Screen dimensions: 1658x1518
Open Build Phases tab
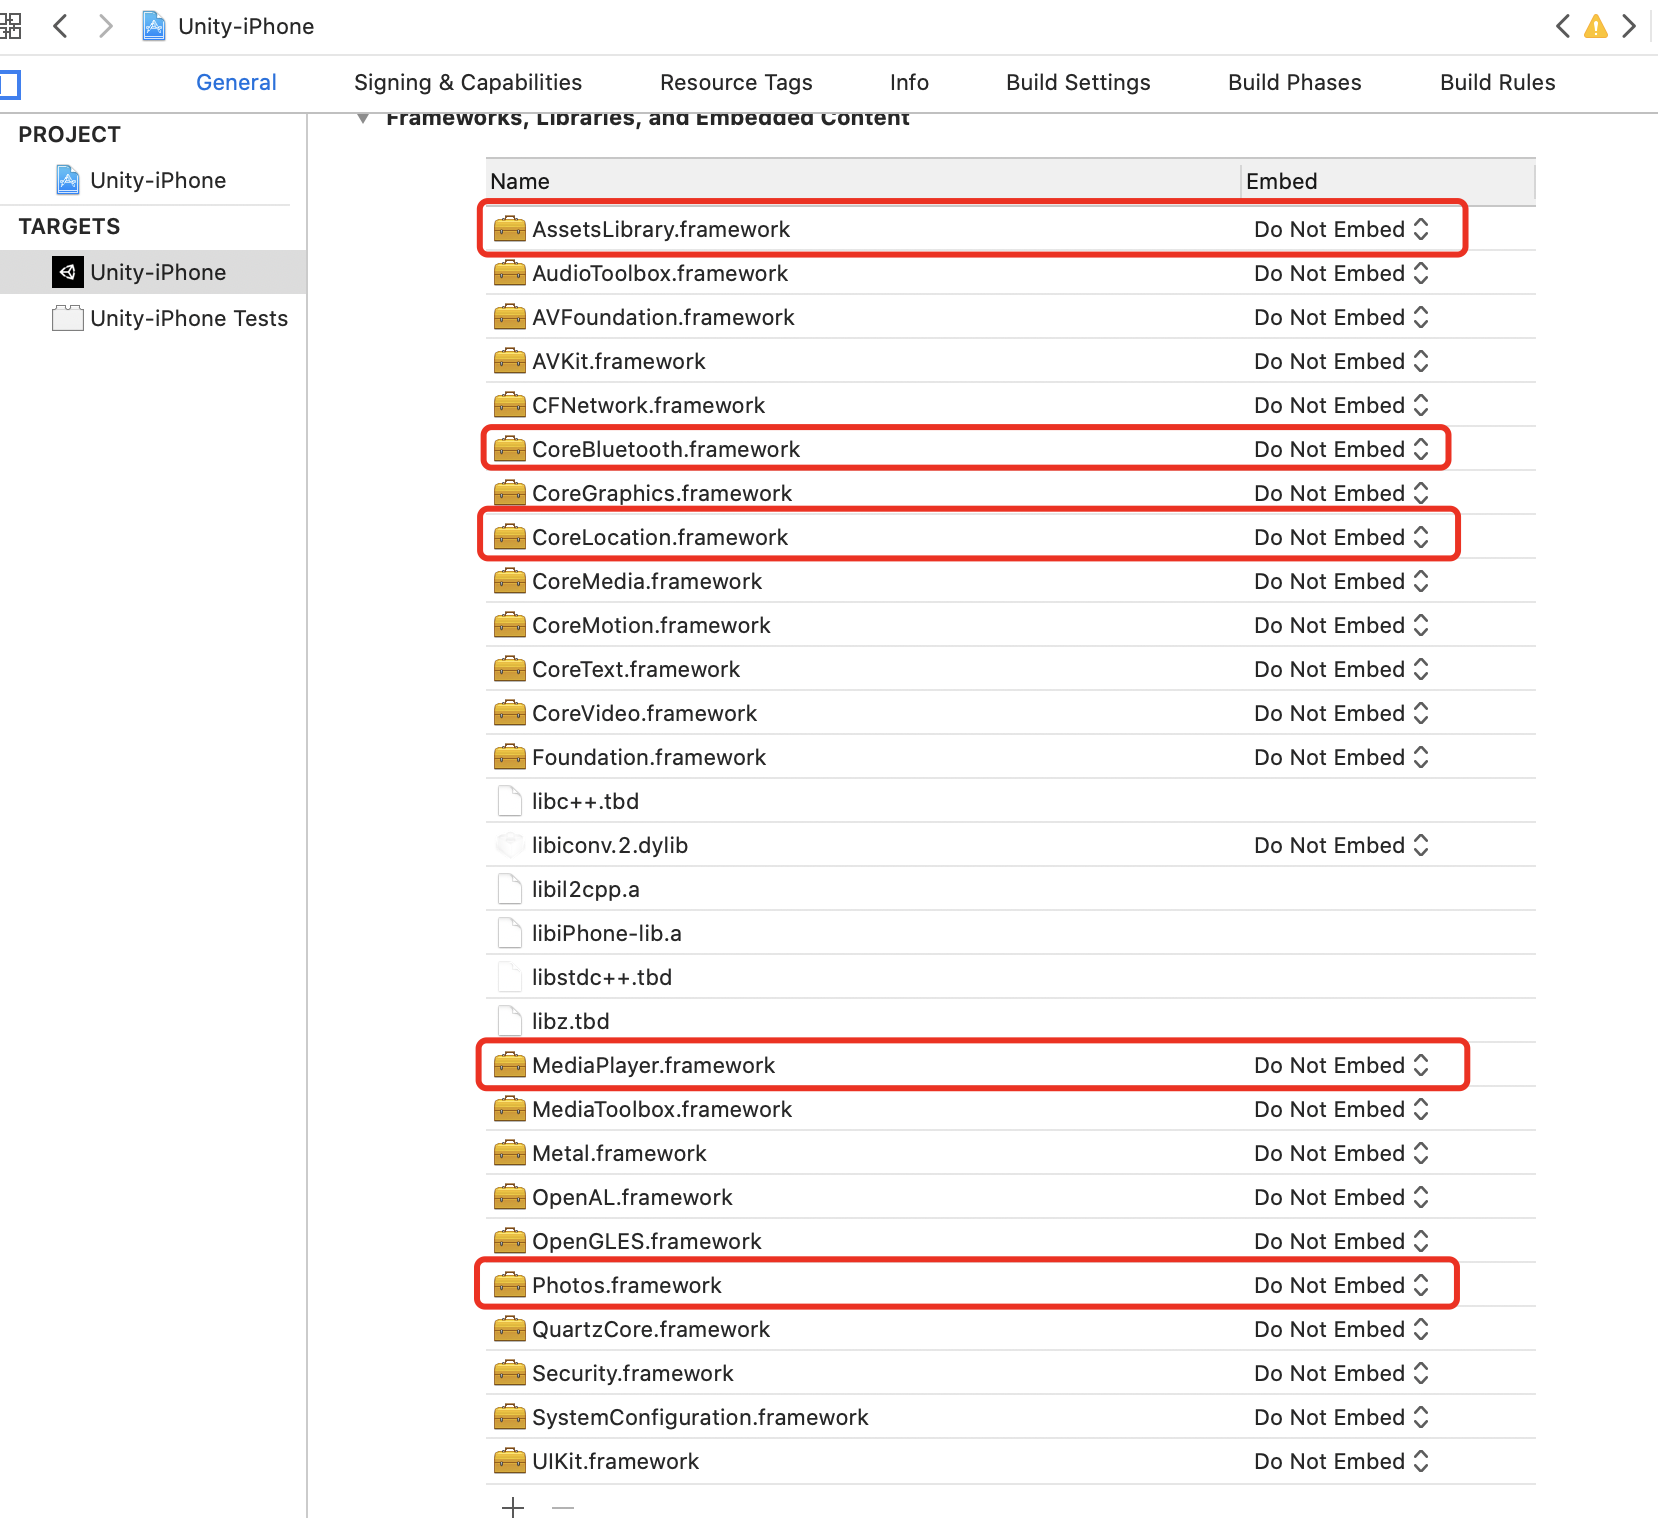1295,82
